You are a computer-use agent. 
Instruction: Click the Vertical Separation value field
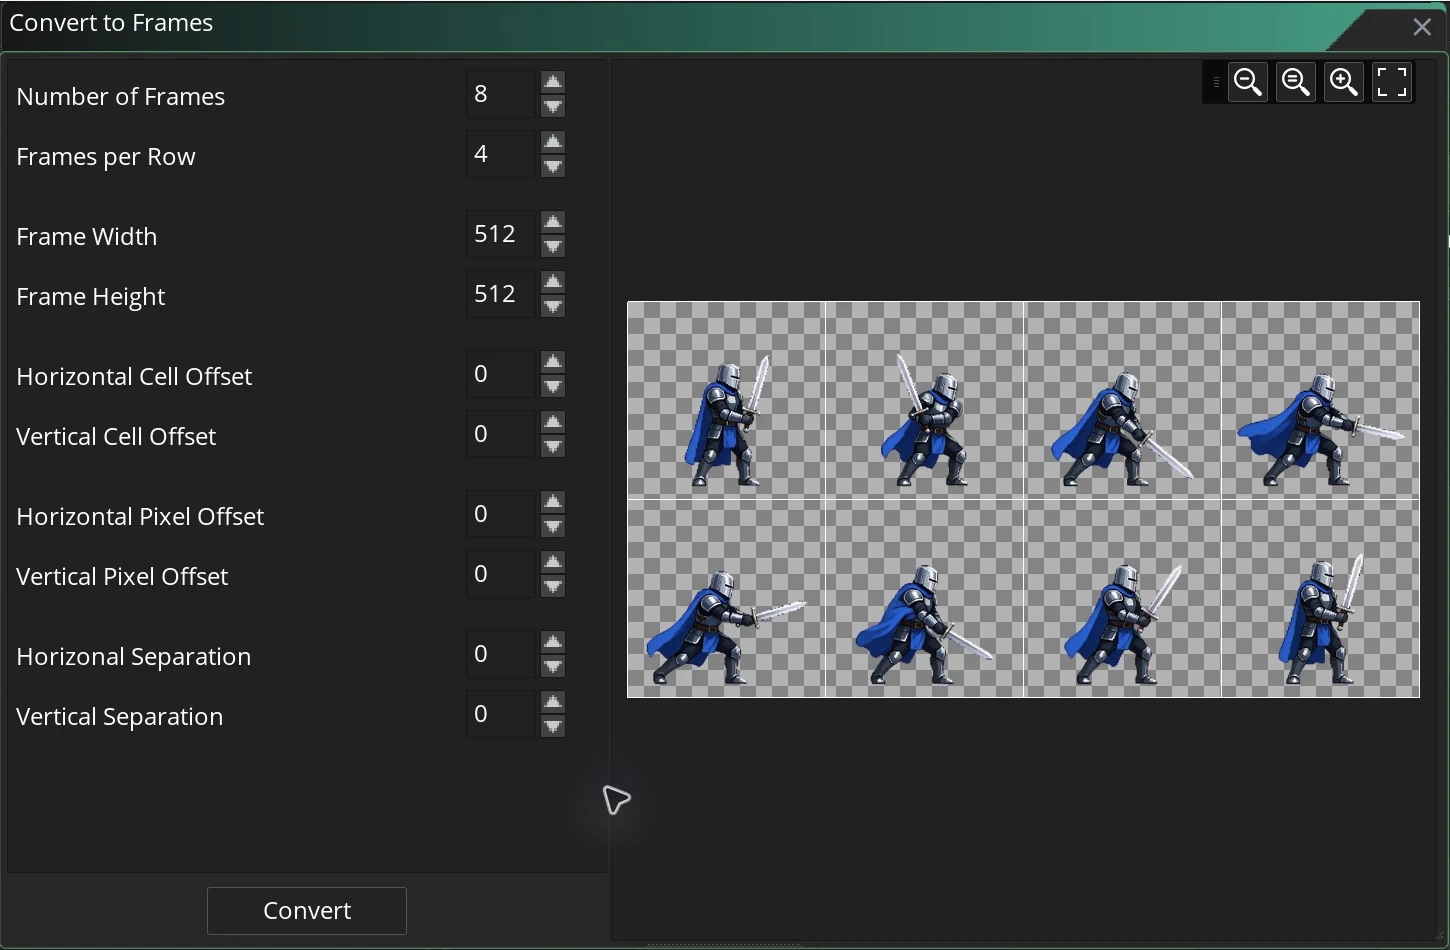(502, 714)
